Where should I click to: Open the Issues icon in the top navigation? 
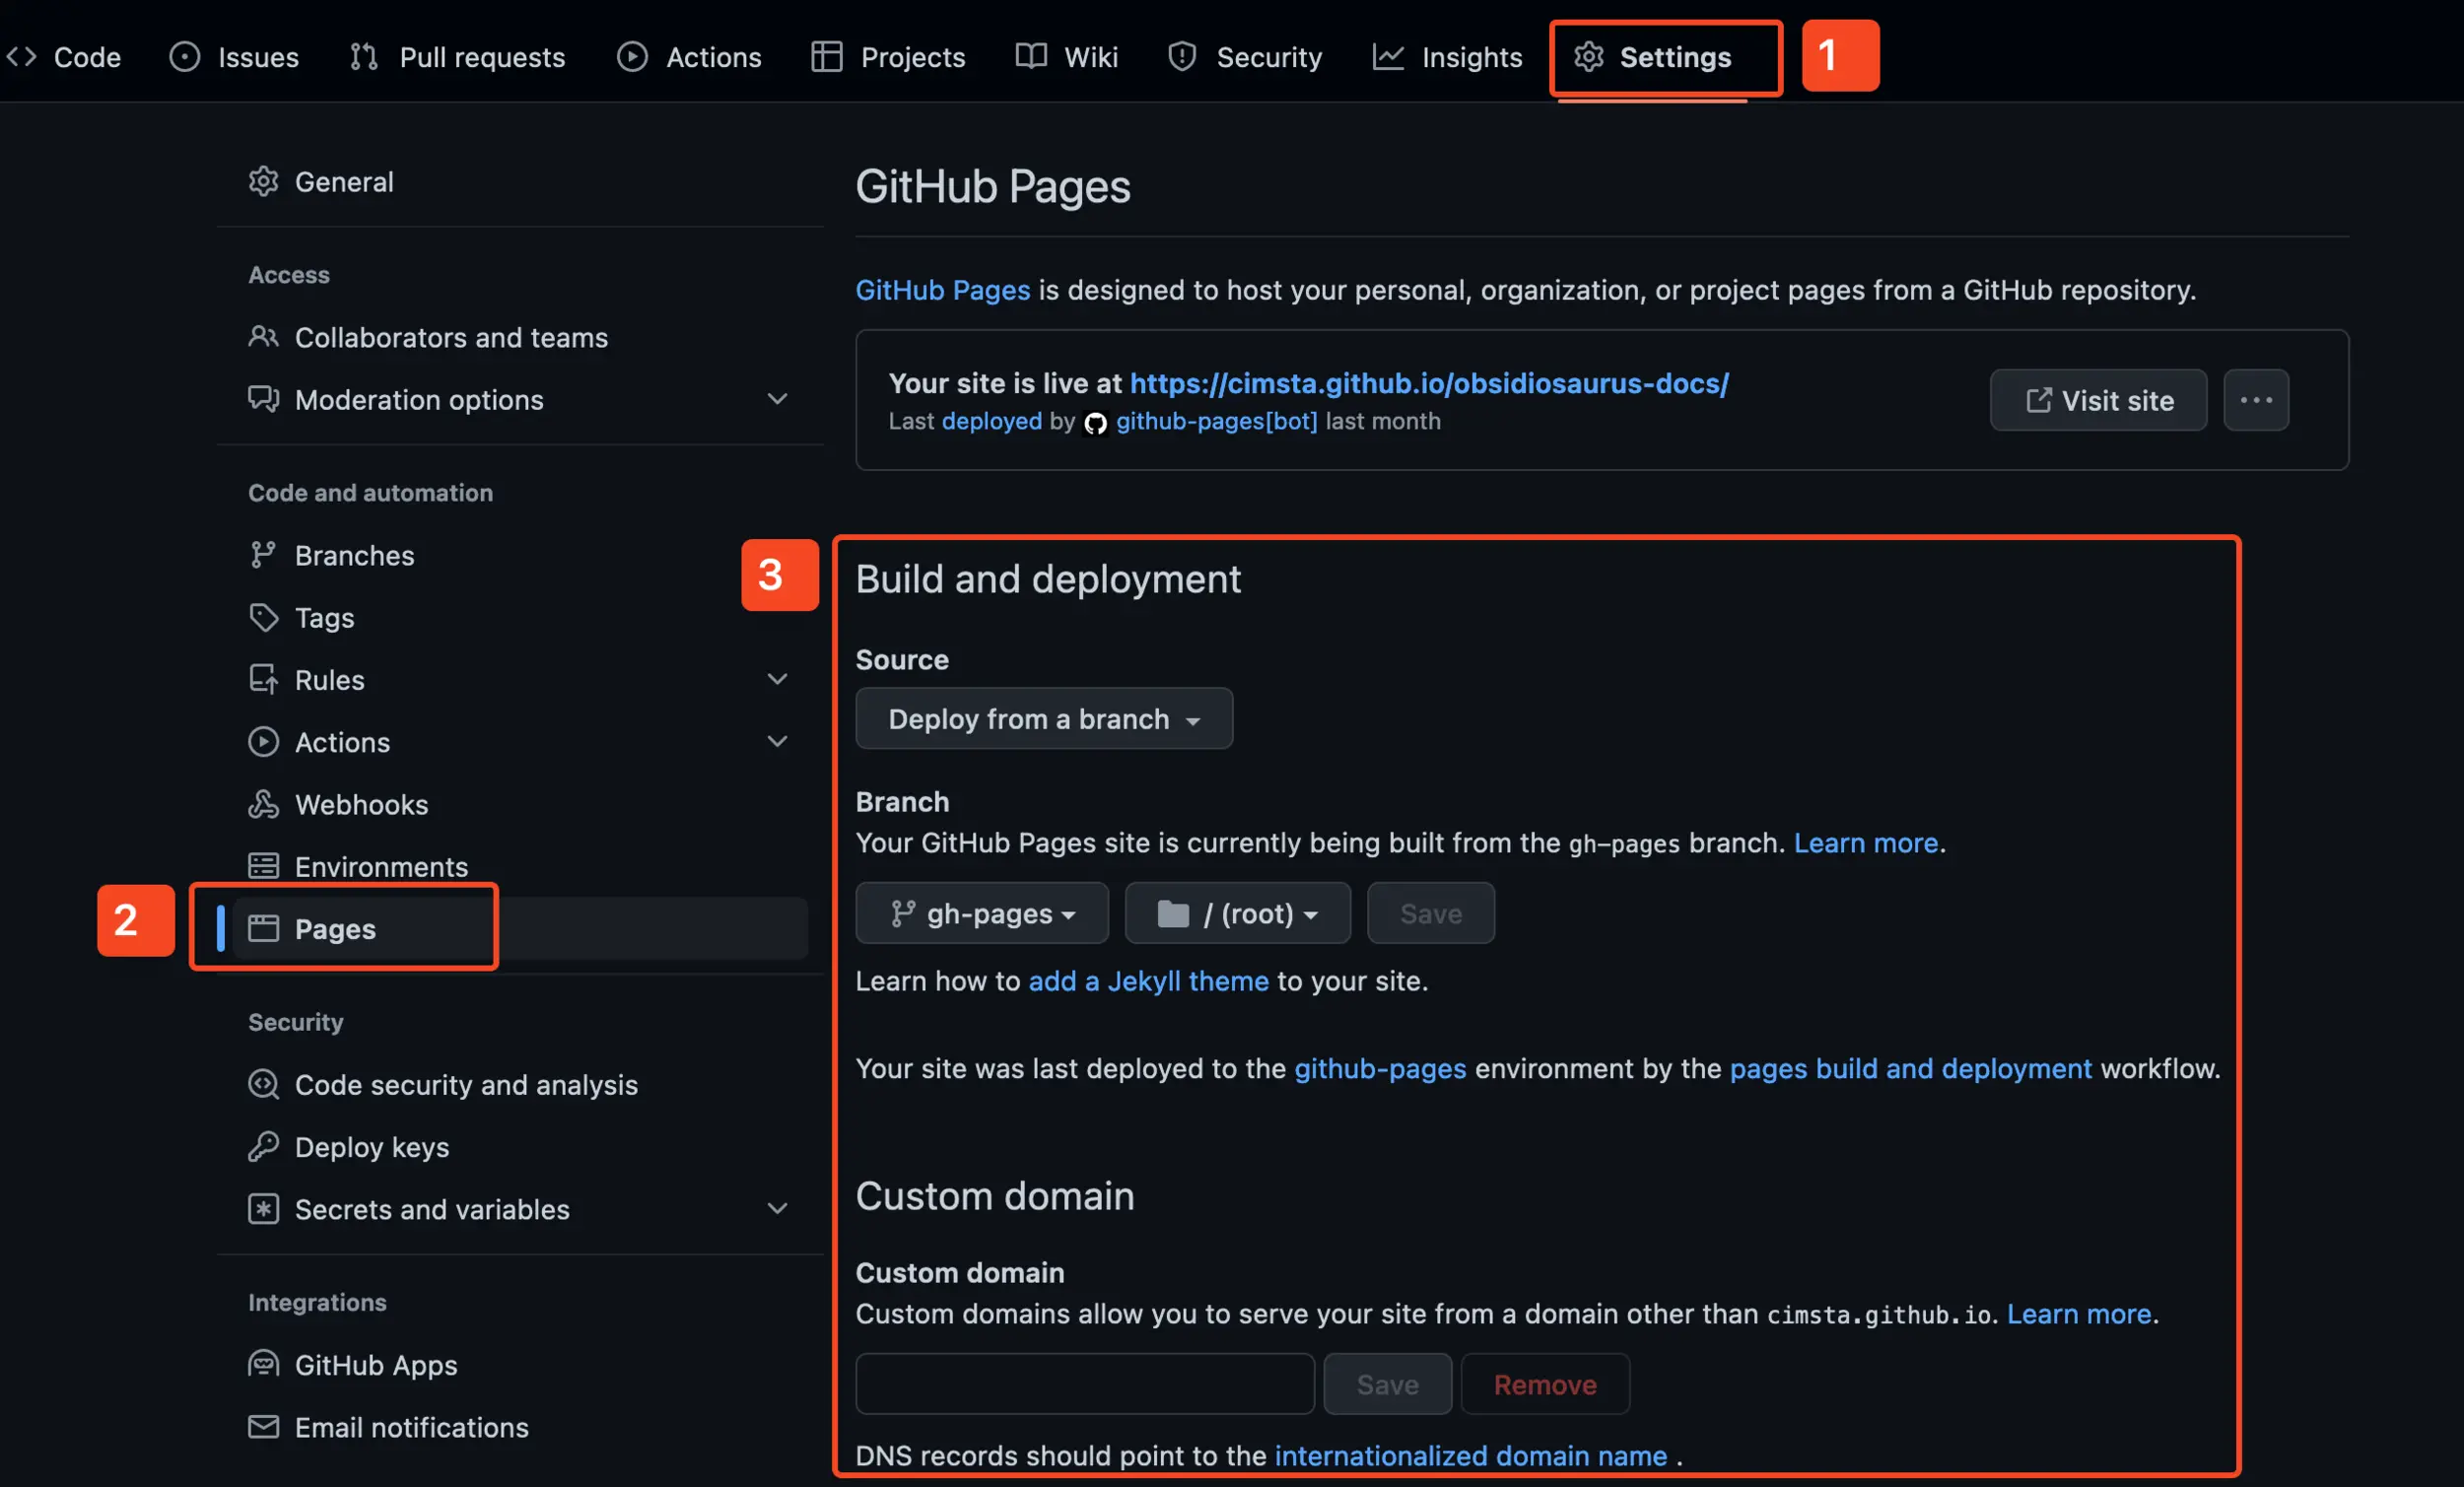183,57
